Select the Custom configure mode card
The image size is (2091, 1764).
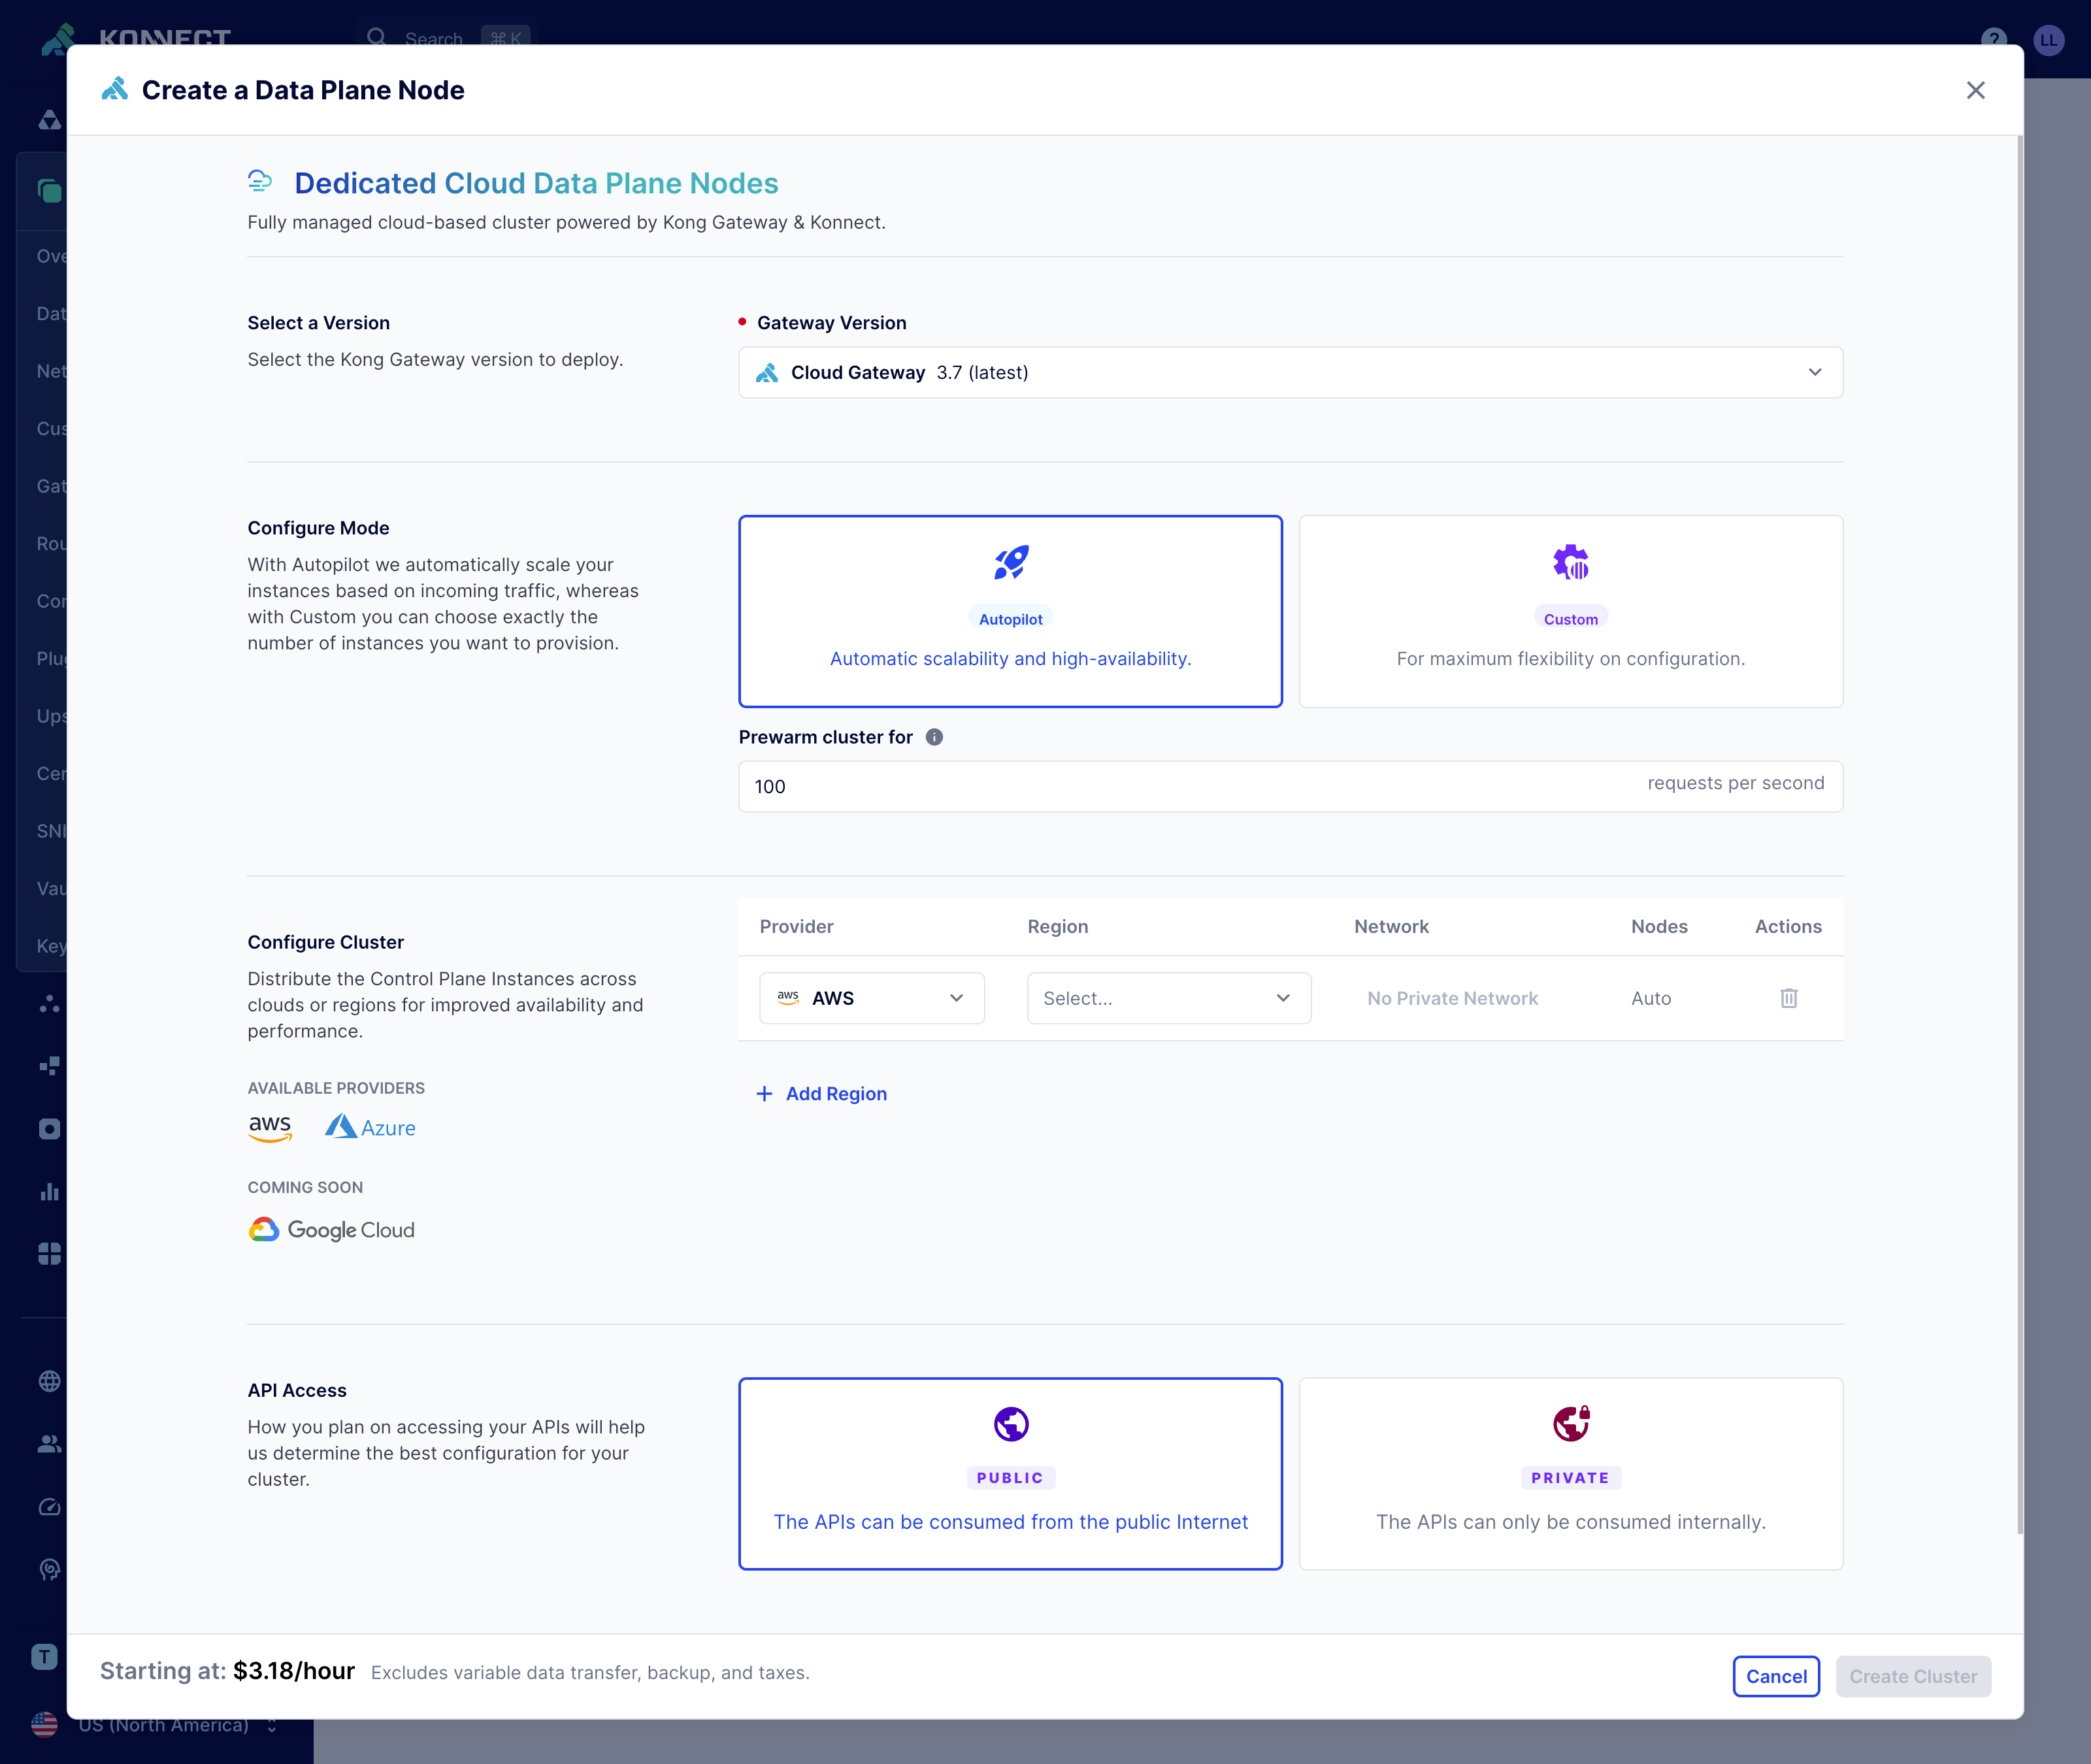tap(1570, 611)
